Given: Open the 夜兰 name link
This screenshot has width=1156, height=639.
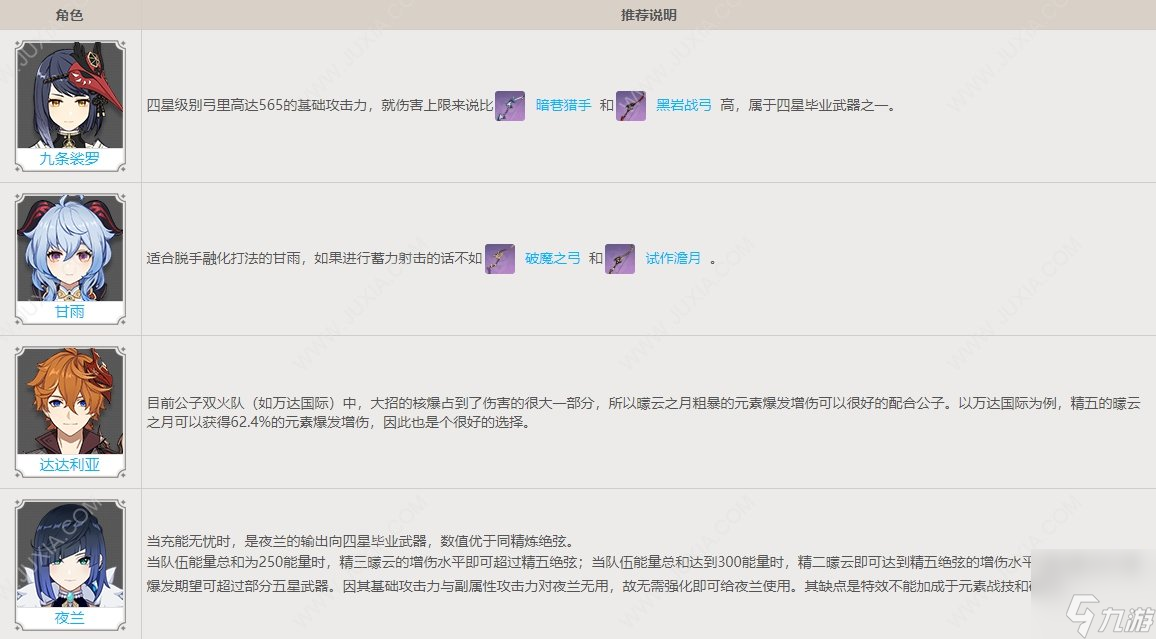Looking at the screenshot, I should tap(69, 618).
